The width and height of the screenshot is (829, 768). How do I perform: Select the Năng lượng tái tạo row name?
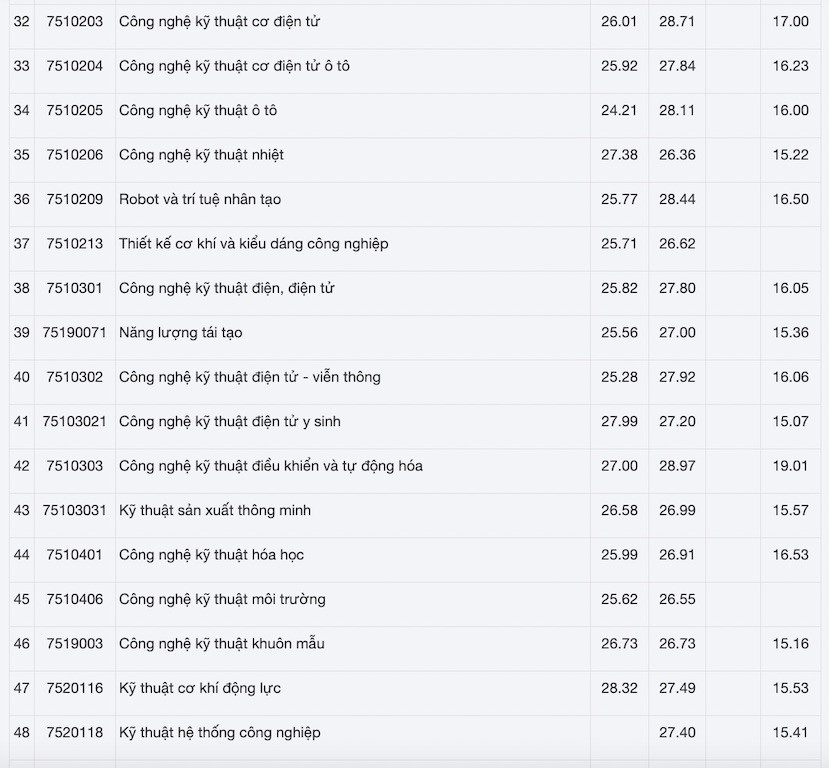[180, 332]
